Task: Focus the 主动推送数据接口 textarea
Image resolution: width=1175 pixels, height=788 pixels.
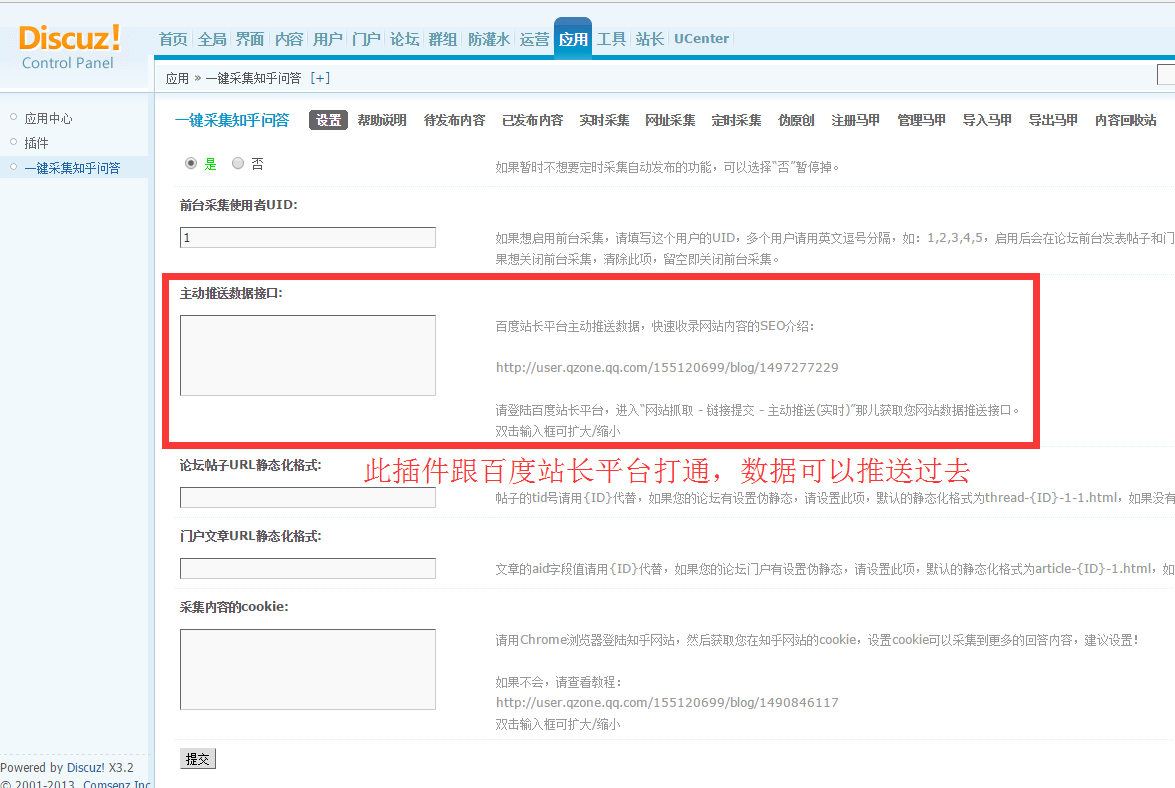Action: [x=308, y=355]
